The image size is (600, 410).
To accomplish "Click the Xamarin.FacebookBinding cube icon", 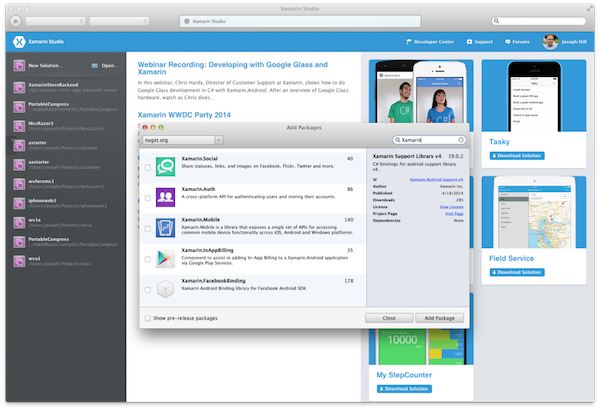I will coord(165,289).
